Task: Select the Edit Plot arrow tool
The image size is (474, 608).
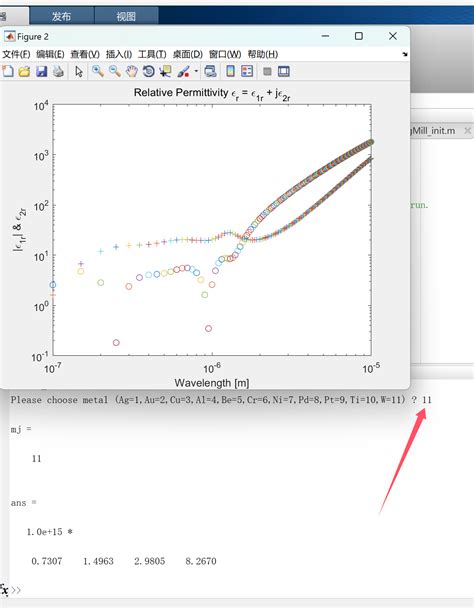Action: click(79, 71)
